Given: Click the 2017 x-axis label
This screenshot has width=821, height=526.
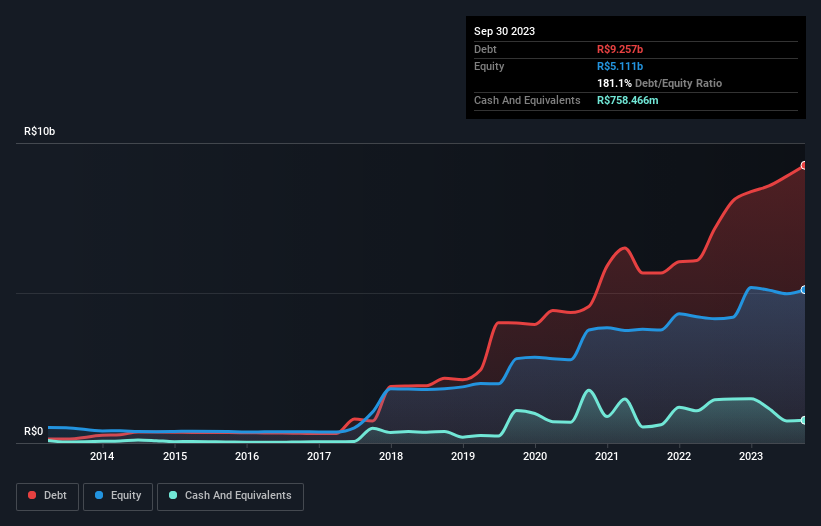Looking at the screenshot, I should 319,456.
